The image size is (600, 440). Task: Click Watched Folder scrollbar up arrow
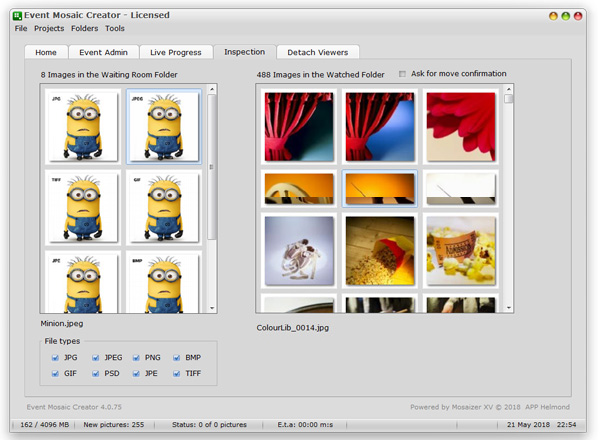(509, 89)
